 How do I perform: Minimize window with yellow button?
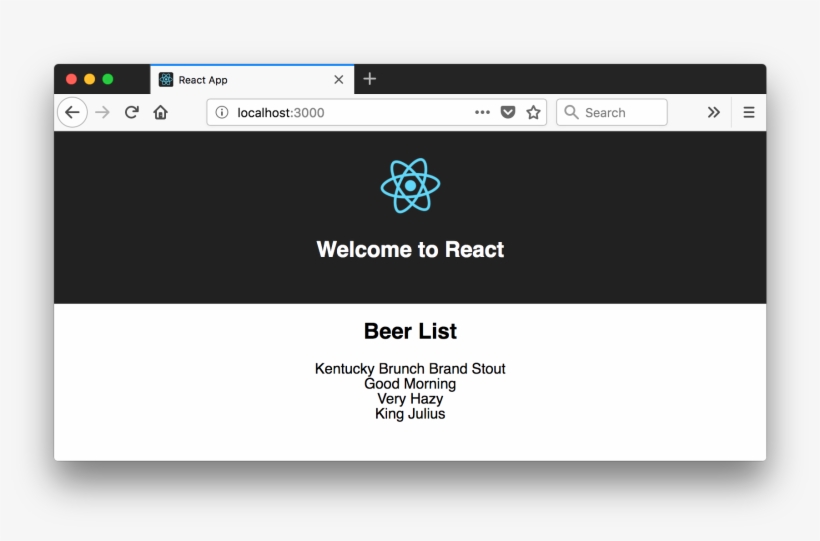(x=89, y=79)
